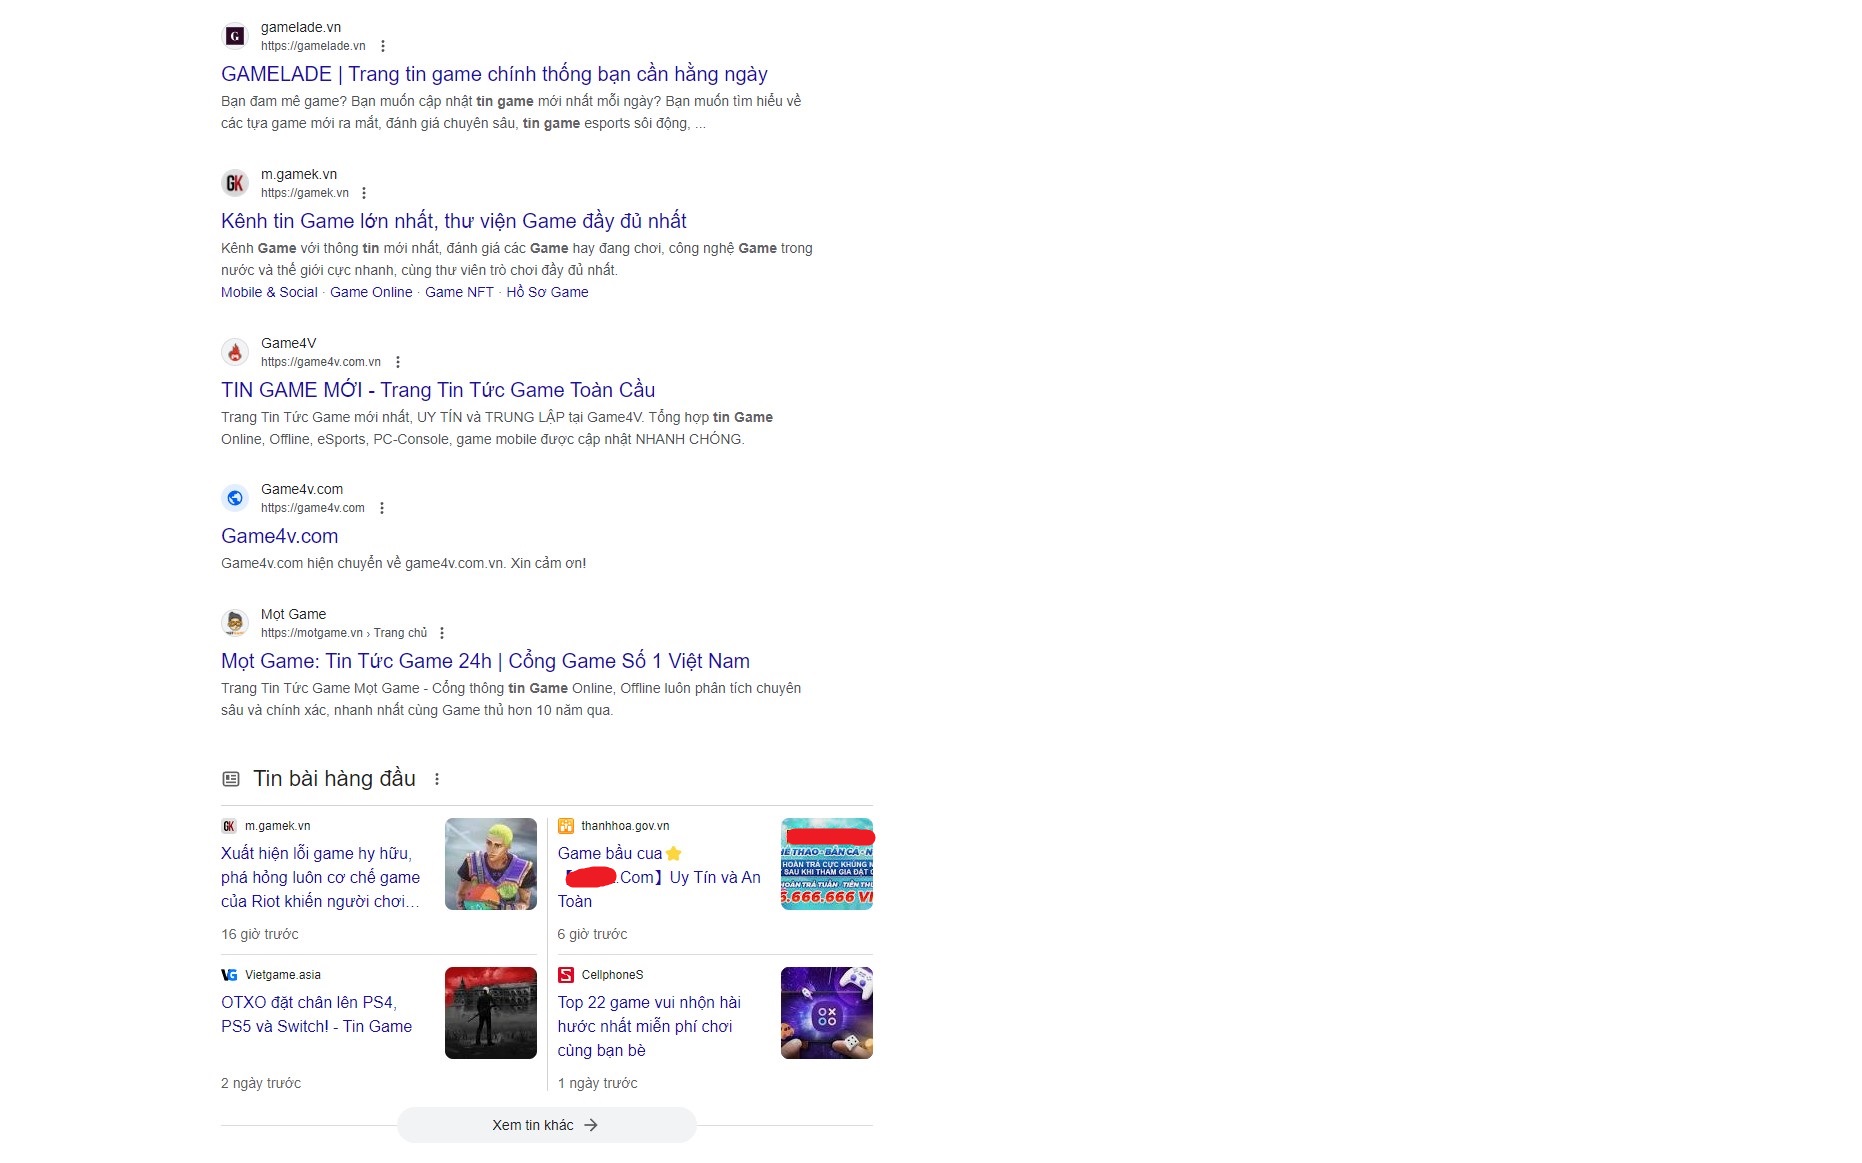The height and width of the screenshot is (1163, 1862).
Task: Follow the Game Online sitelink
Action: (371, 292)
